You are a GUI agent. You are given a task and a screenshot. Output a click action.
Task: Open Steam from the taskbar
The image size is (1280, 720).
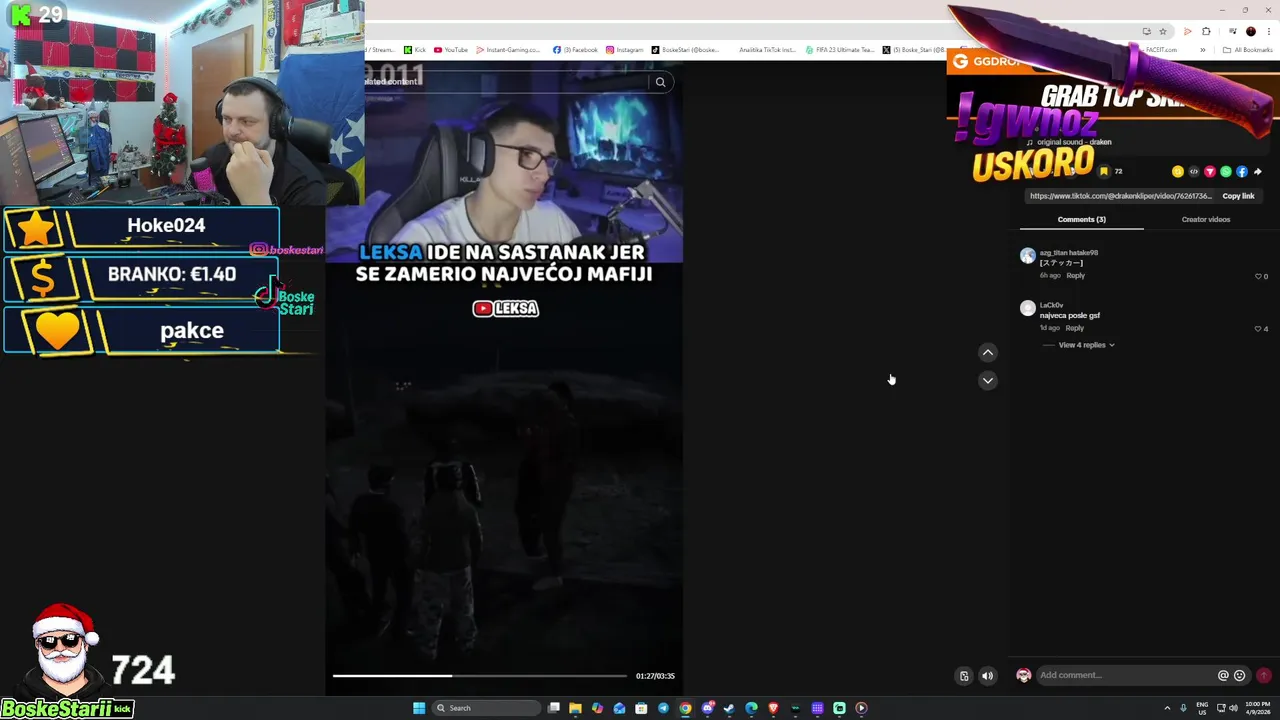tap(729, 708)
